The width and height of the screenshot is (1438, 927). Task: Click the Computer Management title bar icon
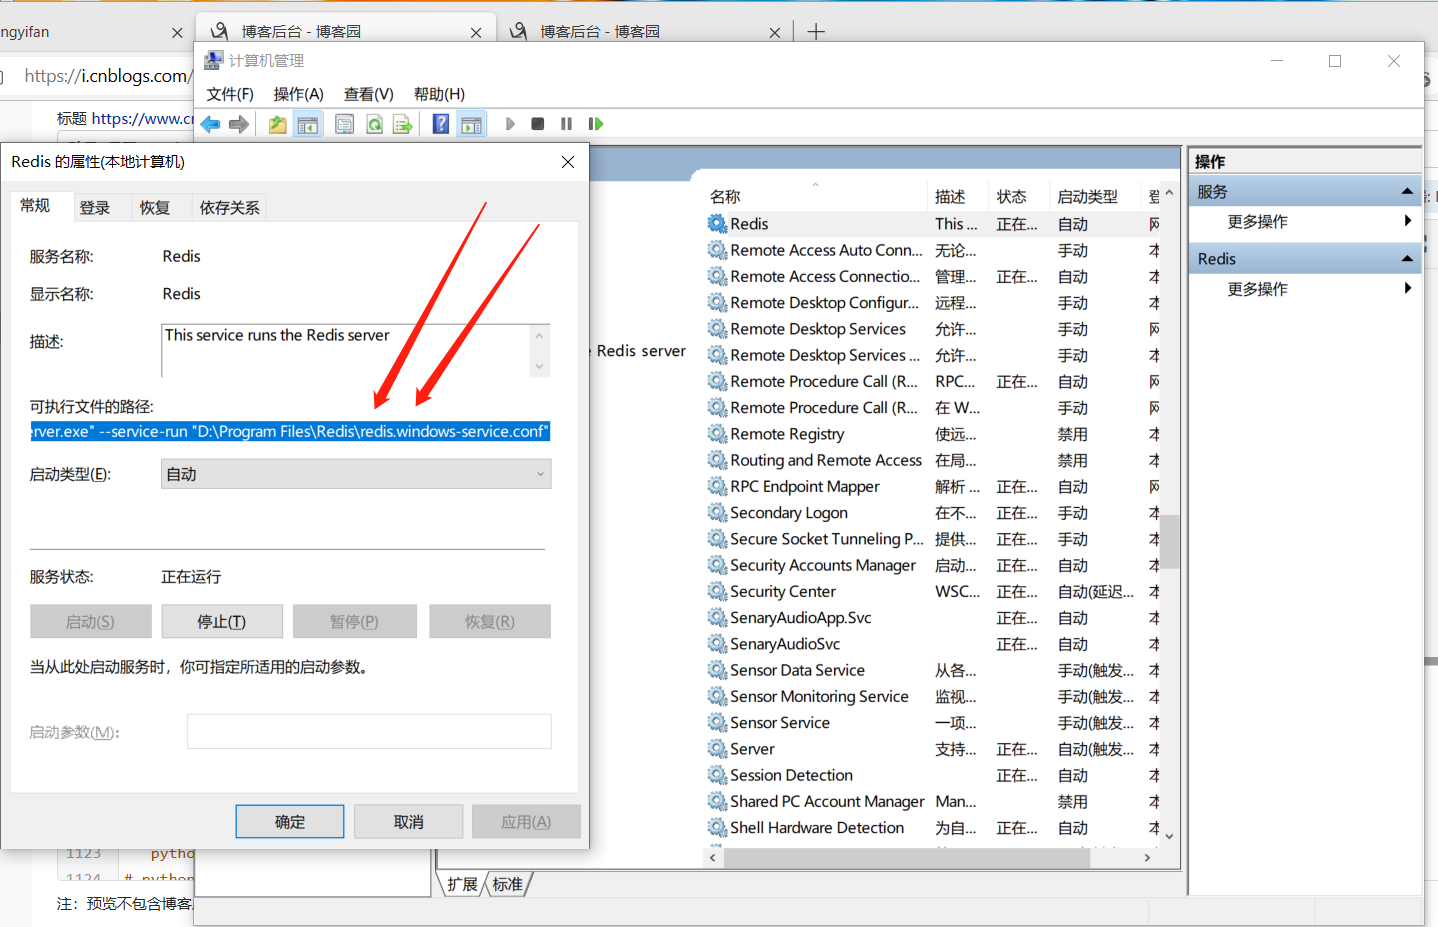coord(214,60)
